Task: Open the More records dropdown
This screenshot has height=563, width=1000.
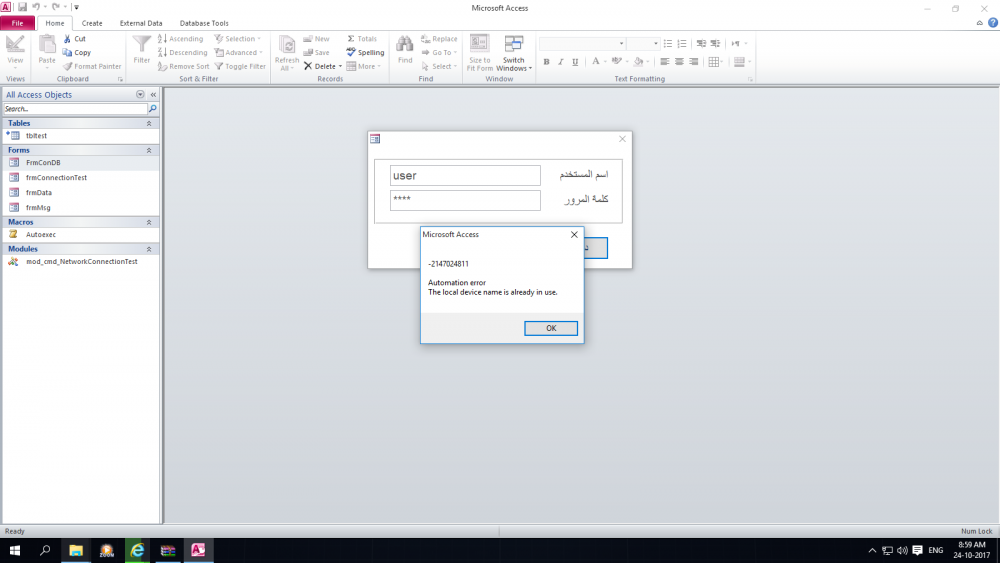Action: click(x=364, y=66)
